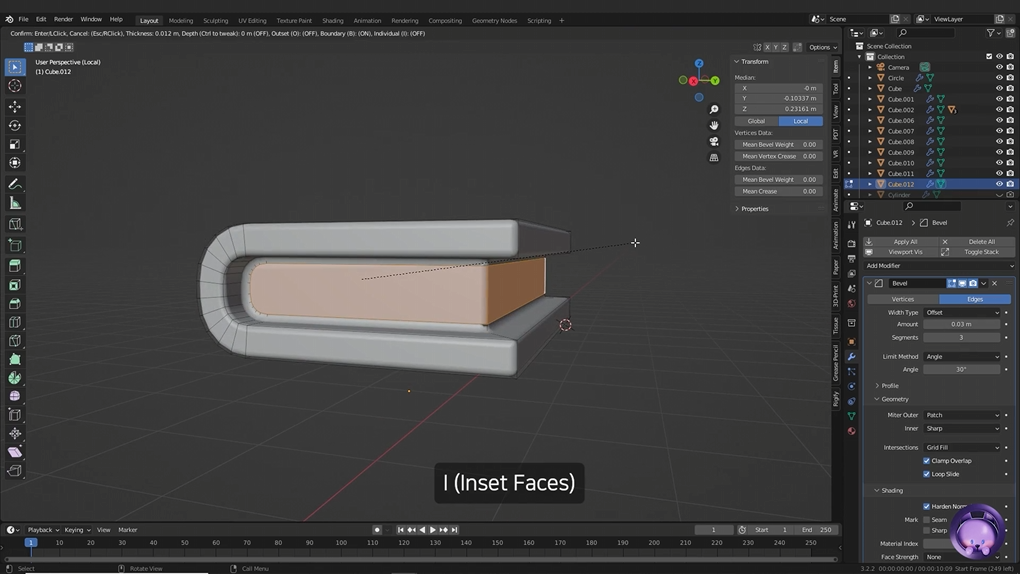Hide Cube.006 in viewport
This screenshot has width=1020, height=574.
click(x=999, y=120)
